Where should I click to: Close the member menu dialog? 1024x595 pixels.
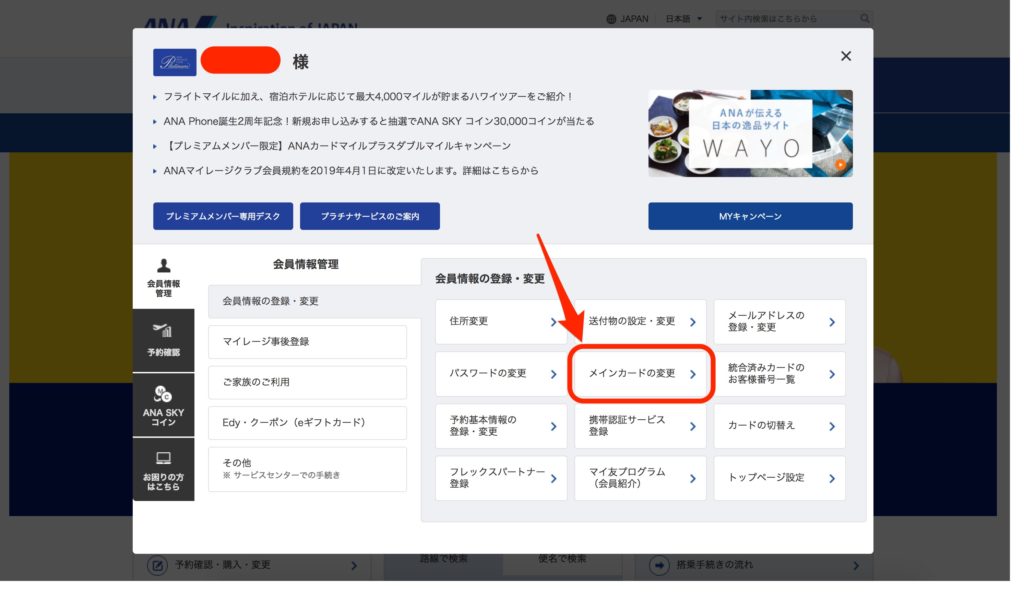click(x=846, y=56)
